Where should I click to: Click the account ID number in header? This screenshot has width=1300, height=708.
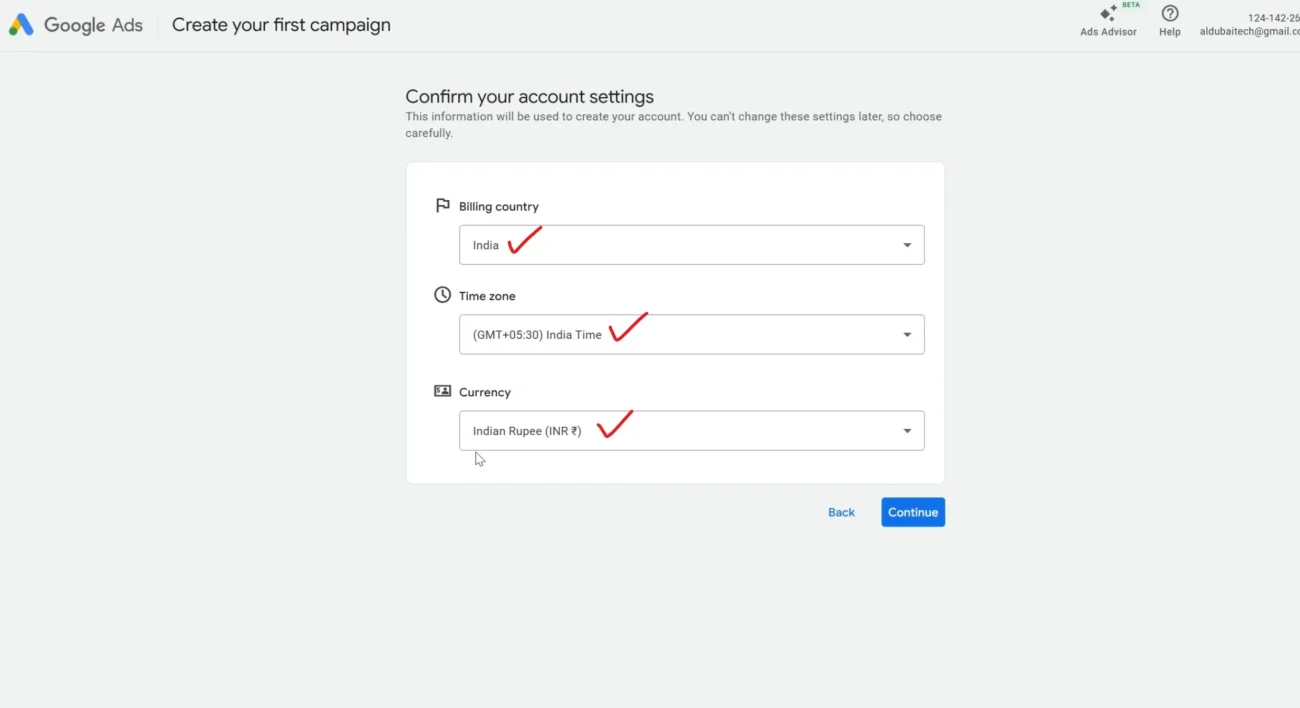(x=1273, y=18)
